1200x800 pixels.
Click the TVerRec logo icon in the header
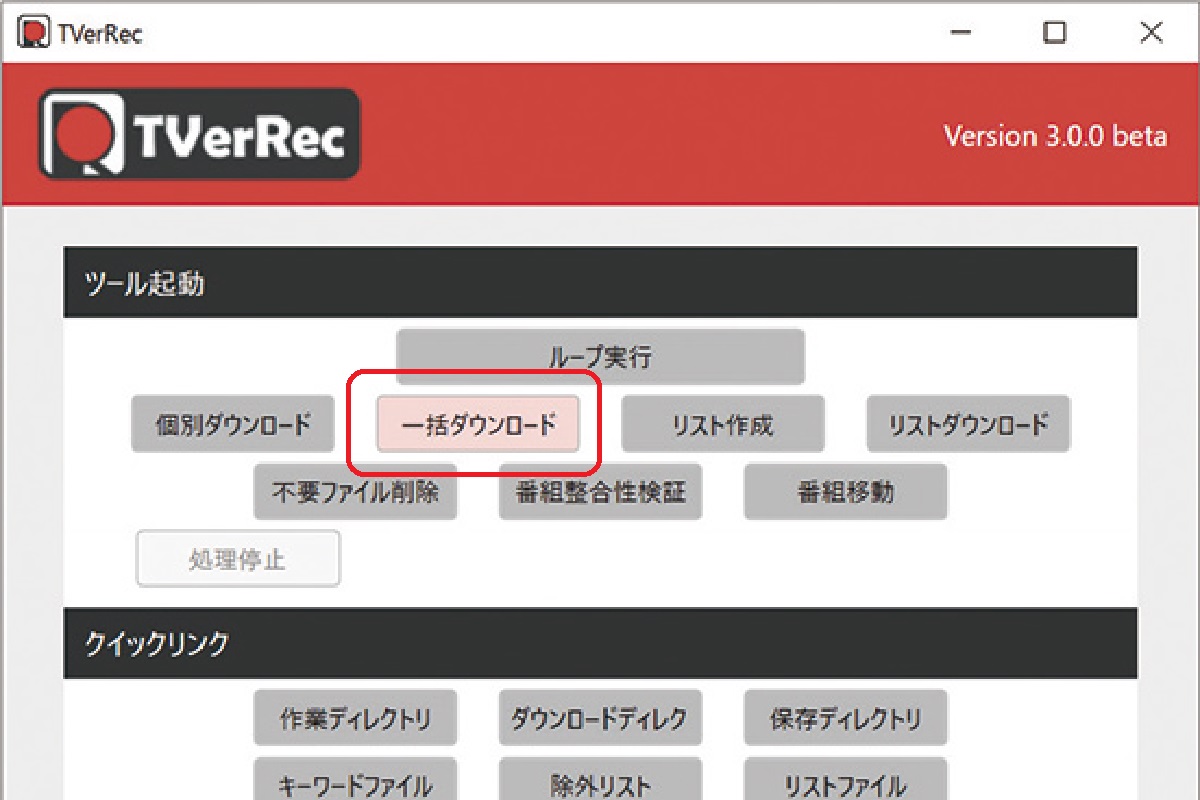coord(80,136)
